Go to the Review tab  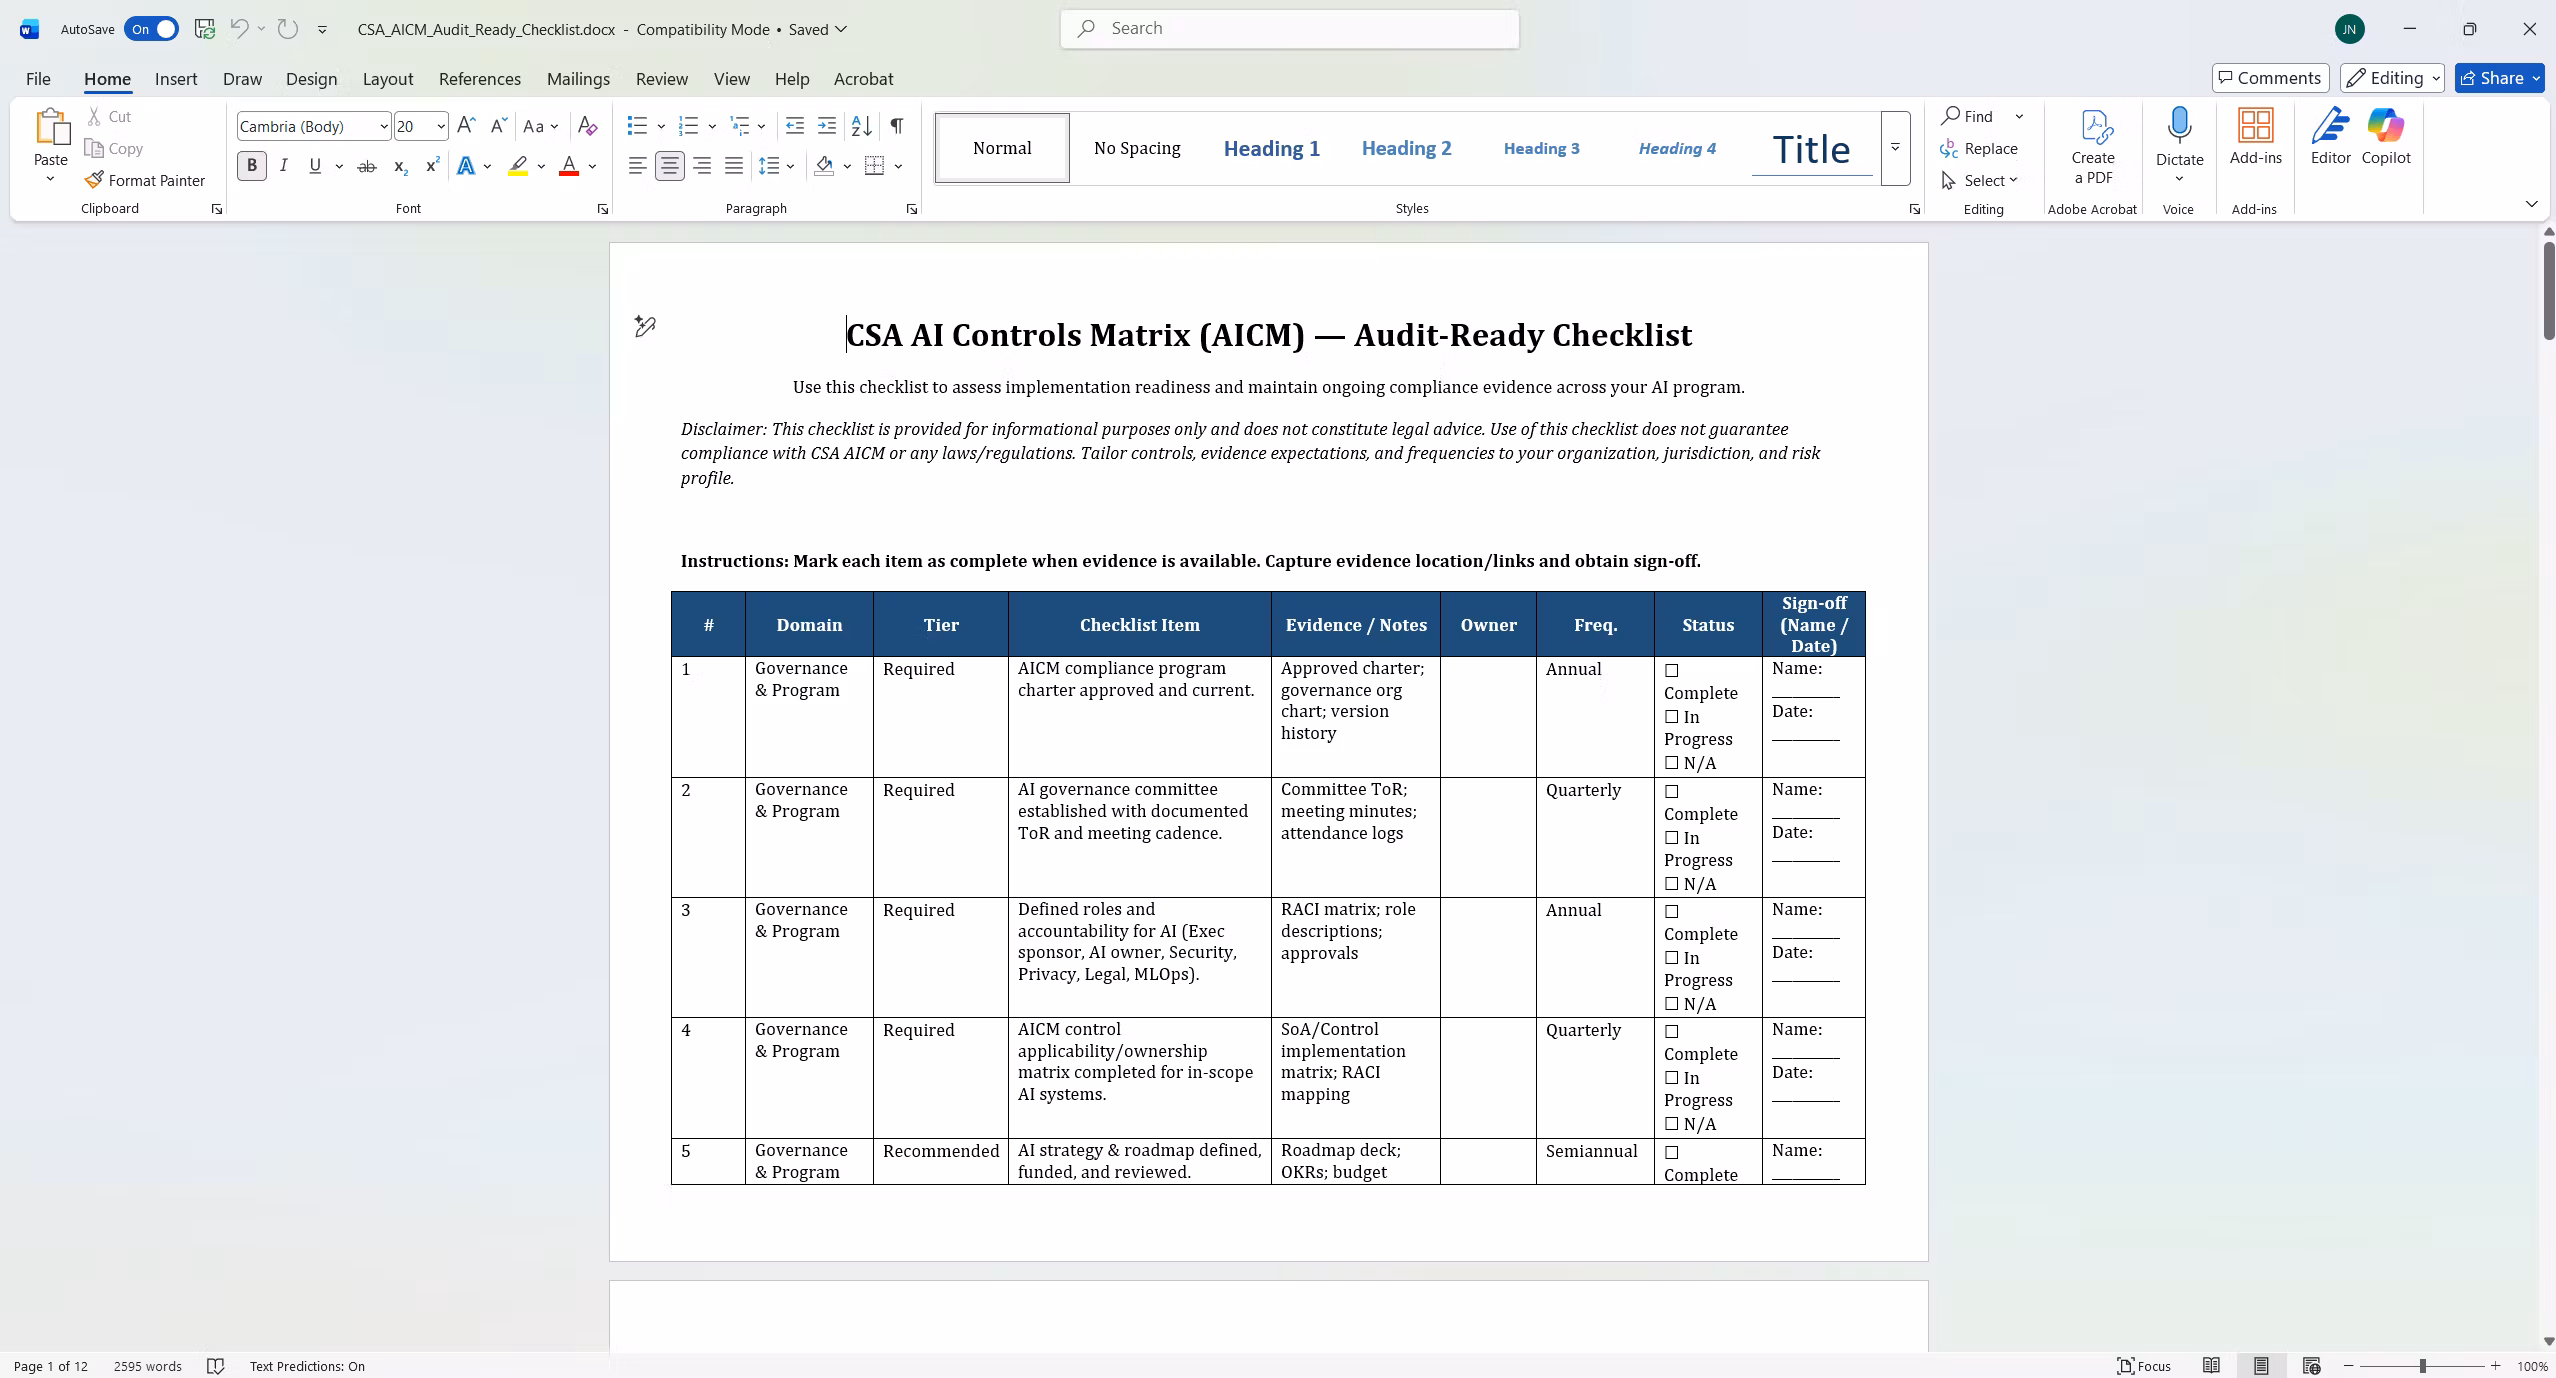coord(662,79)
